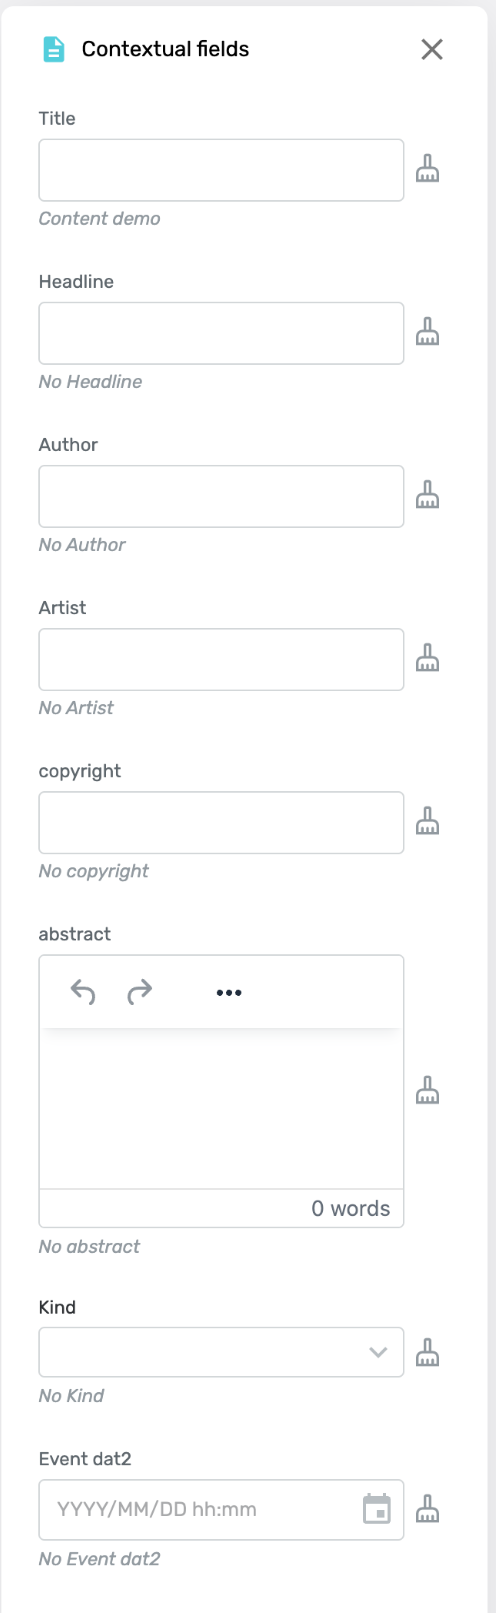Click the broom icon next to Event dat2
Image resolution: width=496 pixels, height=1618 pixels.
427,1509
